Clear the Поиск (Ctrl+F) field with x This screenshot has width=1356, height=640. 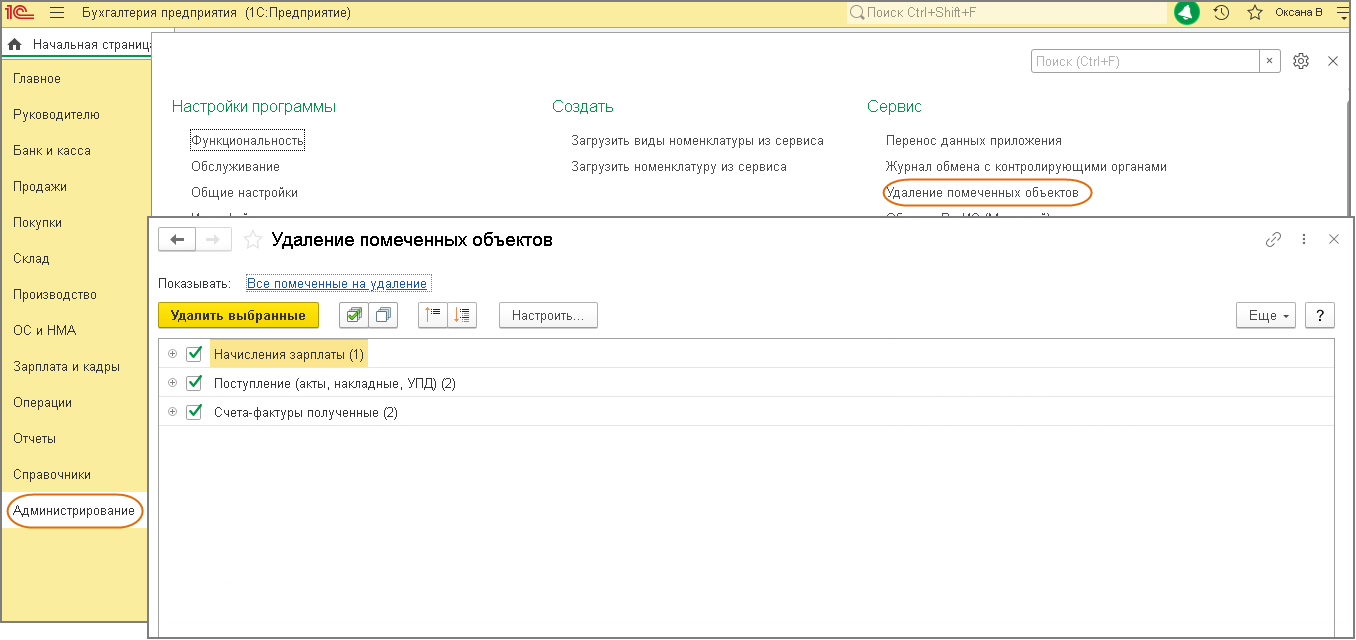1271,61
